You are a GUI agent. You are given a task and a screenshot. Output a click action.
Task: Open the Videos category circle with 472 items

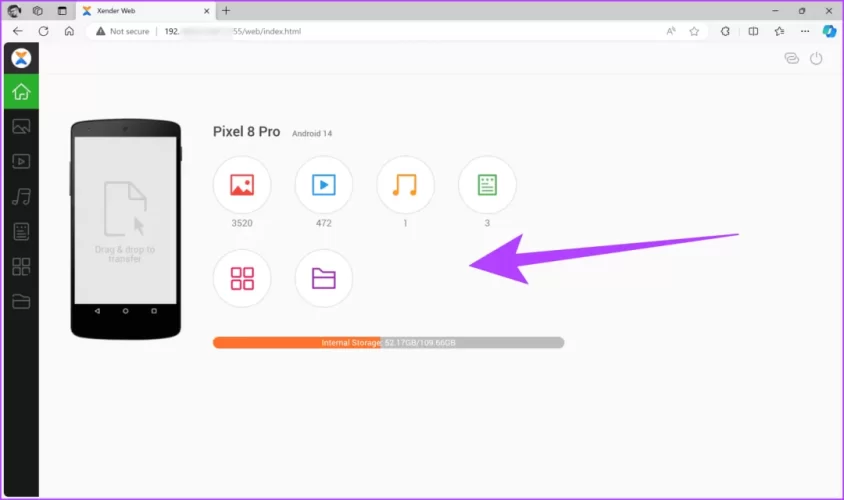click(x=323, y=185)
